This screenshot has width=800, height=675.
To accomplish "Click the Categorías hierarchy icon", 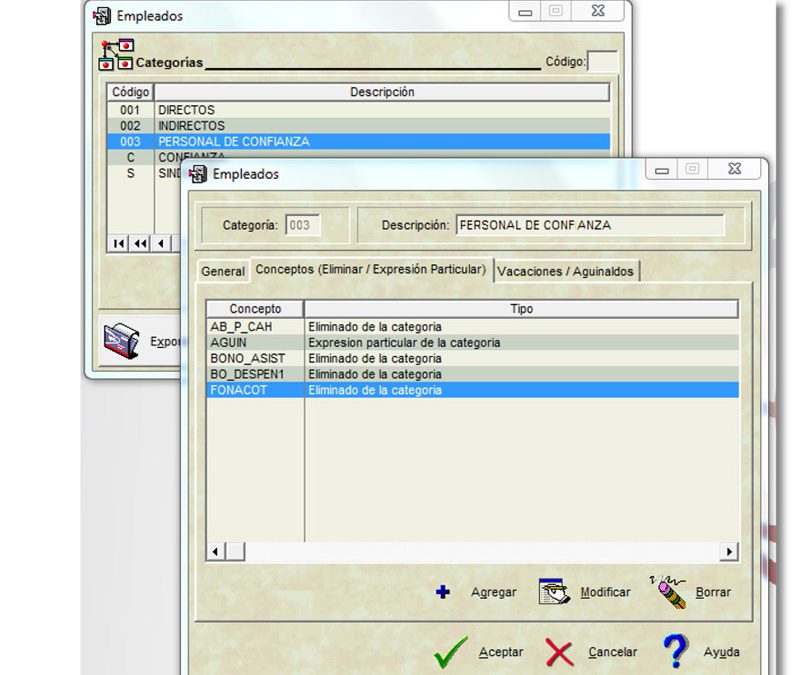I will (x=115, y=55).
